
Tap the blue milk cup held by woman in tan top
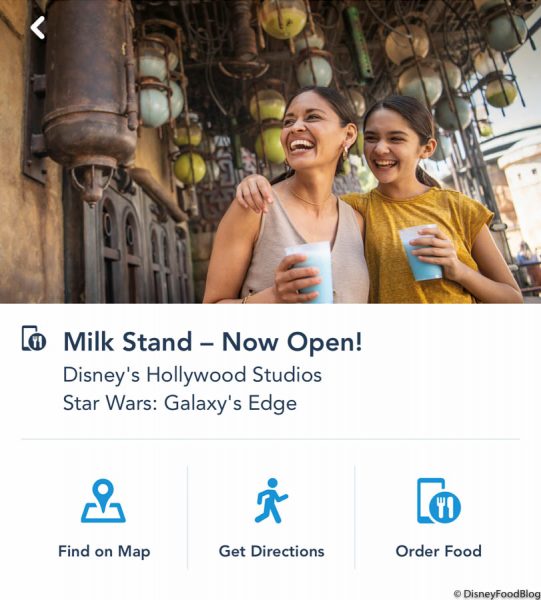point(310,272)
